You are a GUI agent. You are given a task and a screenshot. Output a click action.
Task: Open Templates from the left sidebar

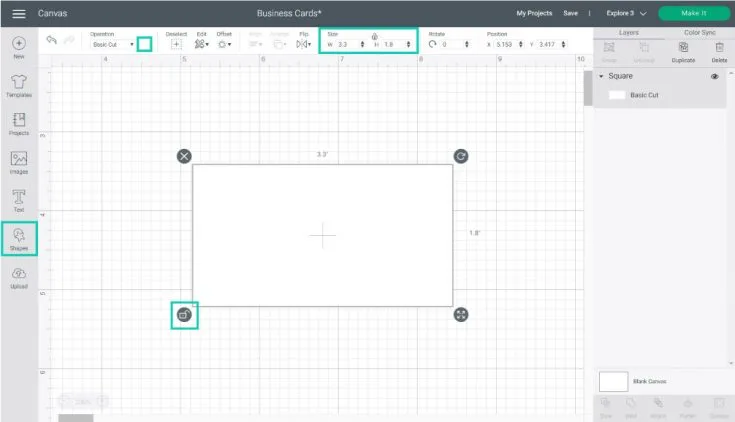19,84
